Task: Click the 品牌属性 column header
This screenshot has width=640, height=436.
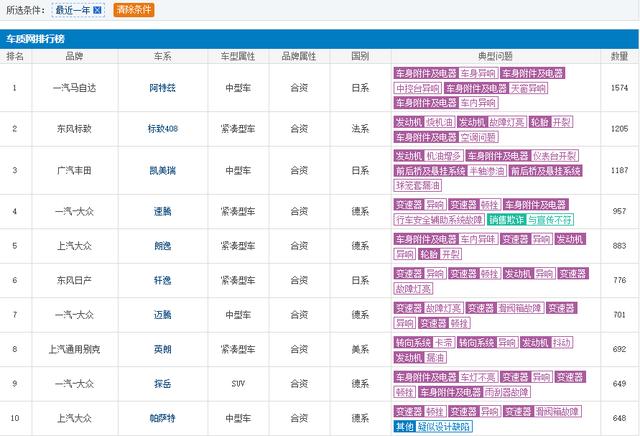Action: [299, 56]
